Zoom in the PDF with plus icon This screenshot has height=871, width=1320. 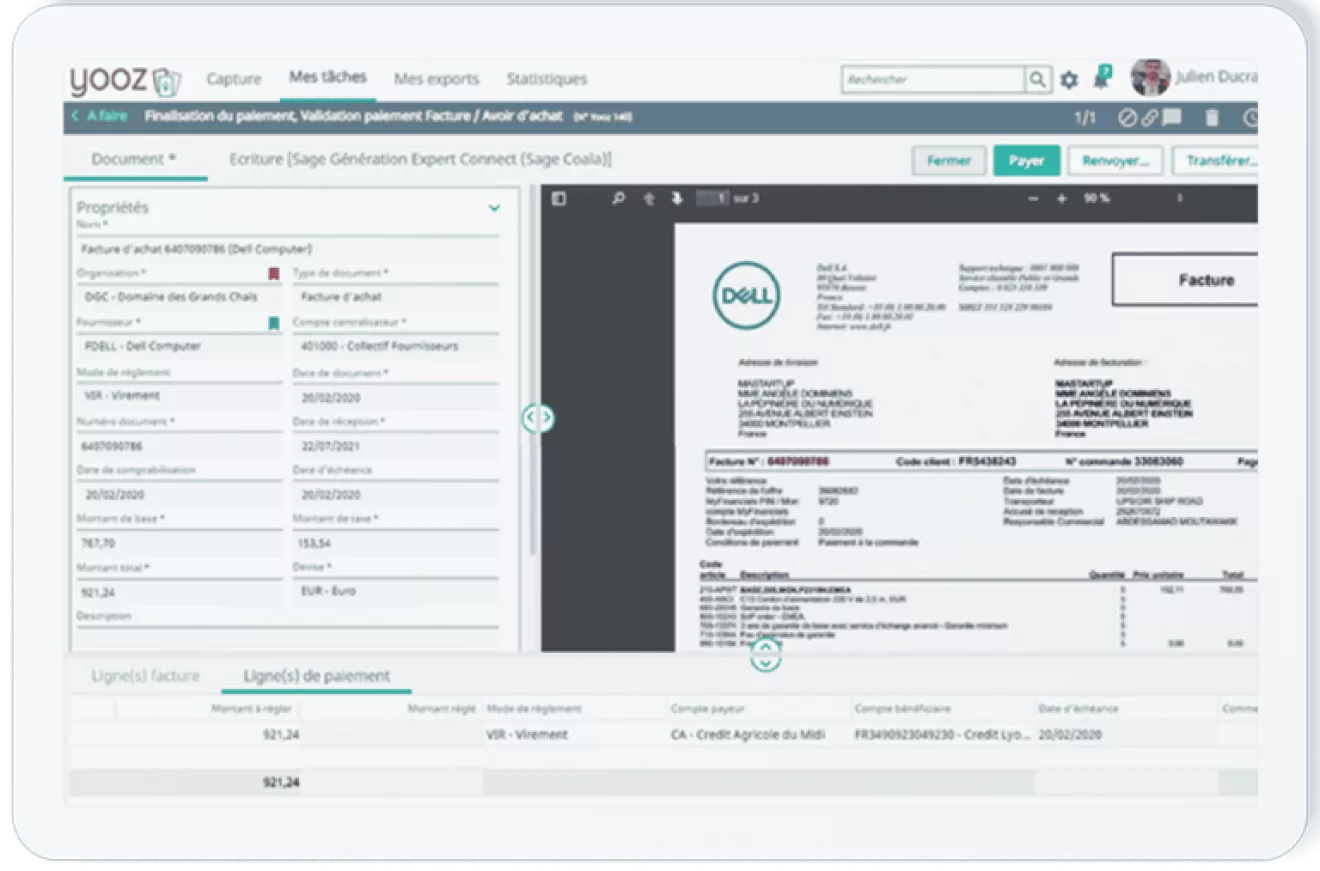pos(1062,199)
